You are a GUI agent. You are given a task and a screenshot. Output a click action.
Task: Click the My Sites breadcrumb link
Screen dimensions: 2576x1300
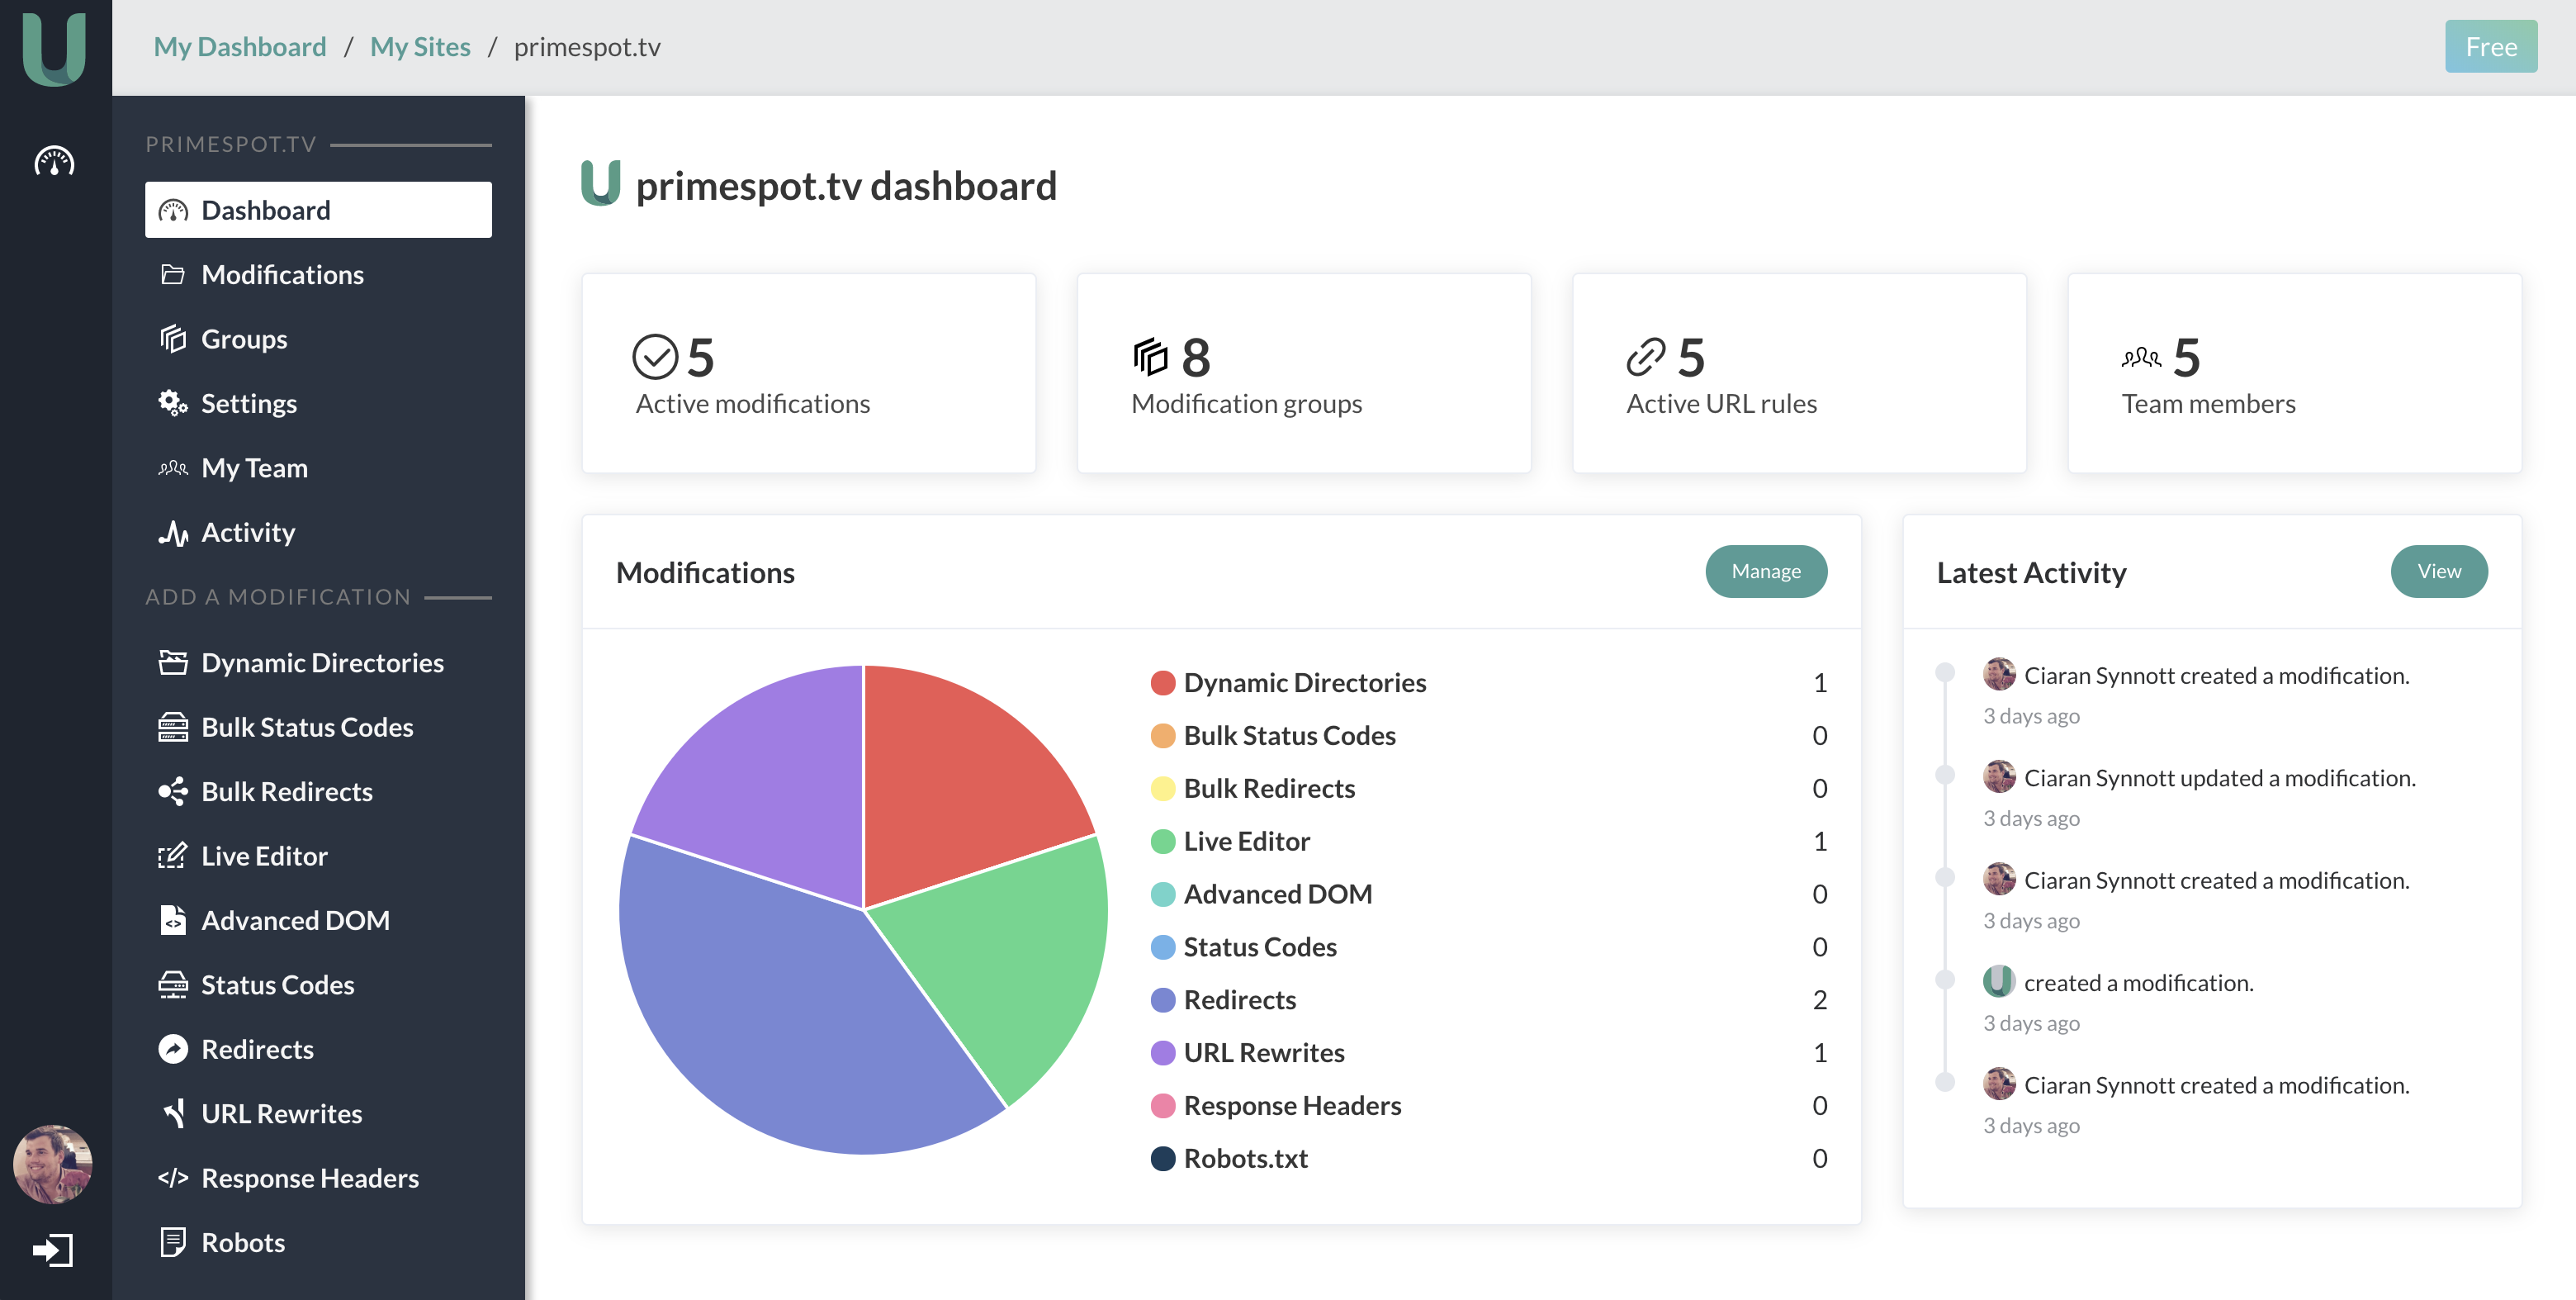pos(420,47)
